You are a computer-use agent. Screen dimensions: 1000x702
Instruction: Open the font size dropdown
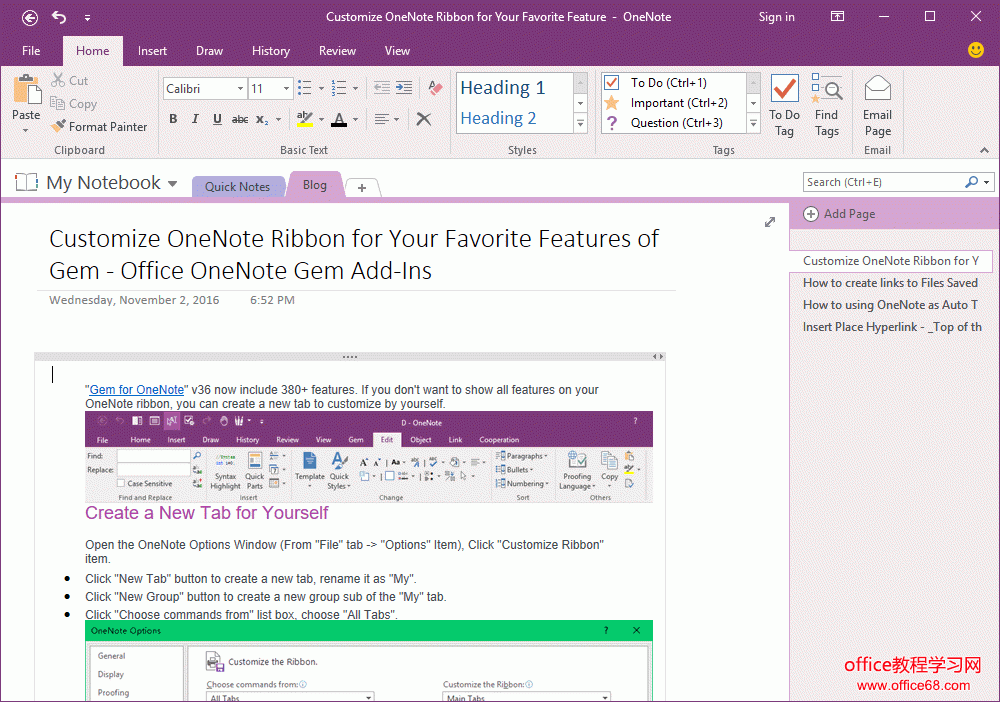point(286,89)
